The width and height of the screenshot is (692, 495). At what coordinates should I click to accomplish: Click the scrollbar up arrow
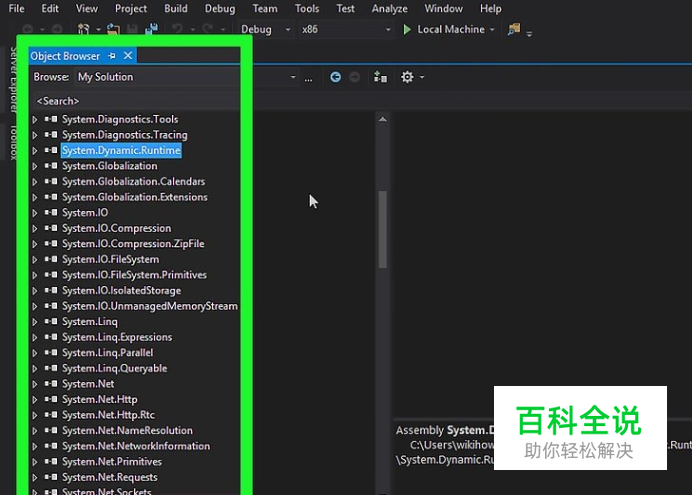tap(383, 119)
